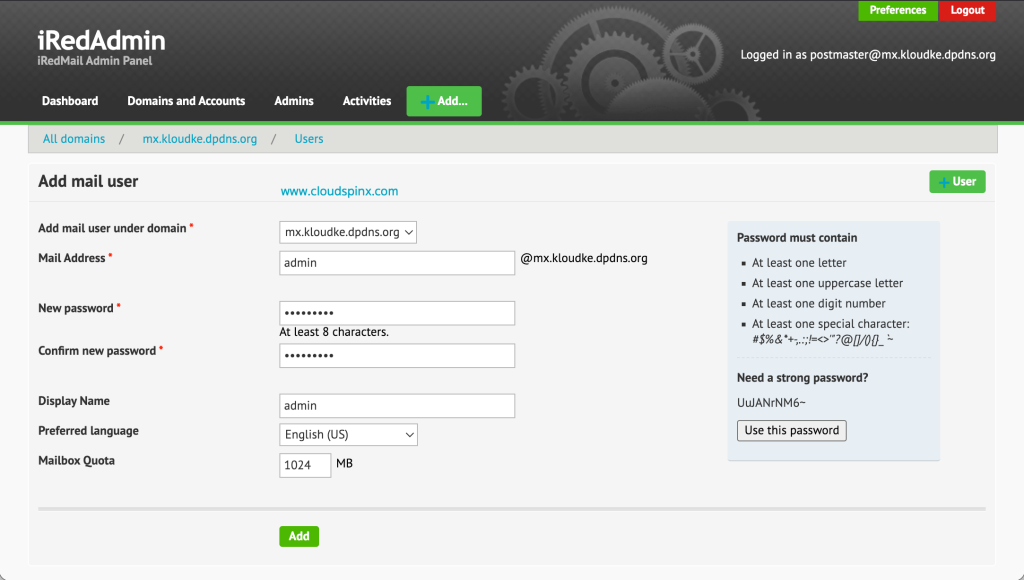The height and width of the screenshot is (580, 1024).
Task: Open the Activities menu
Action: 367,101
